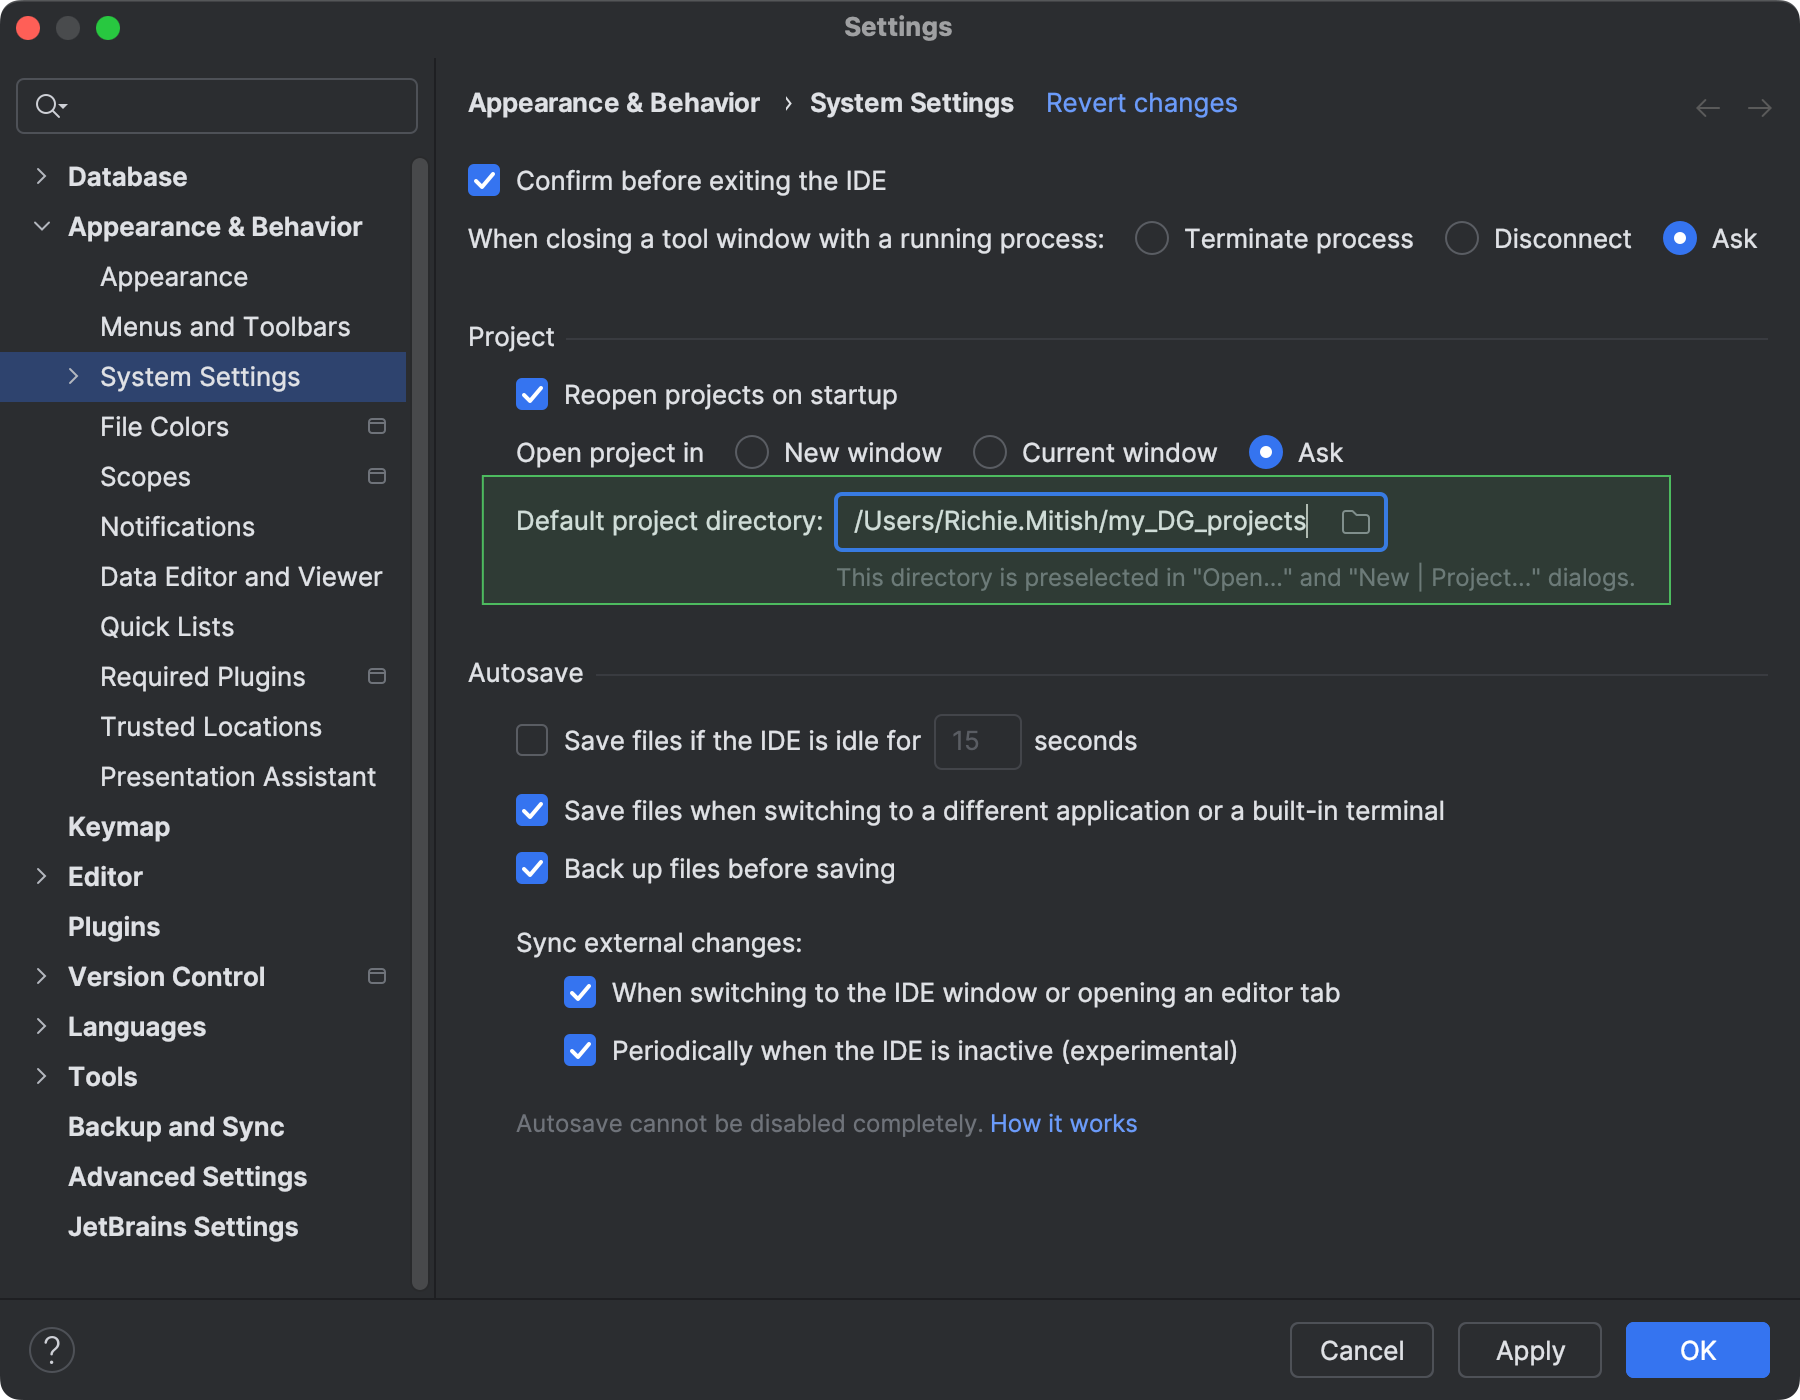
Task: Select Trusted Locations in the sidebar
Action: [210, 726]
